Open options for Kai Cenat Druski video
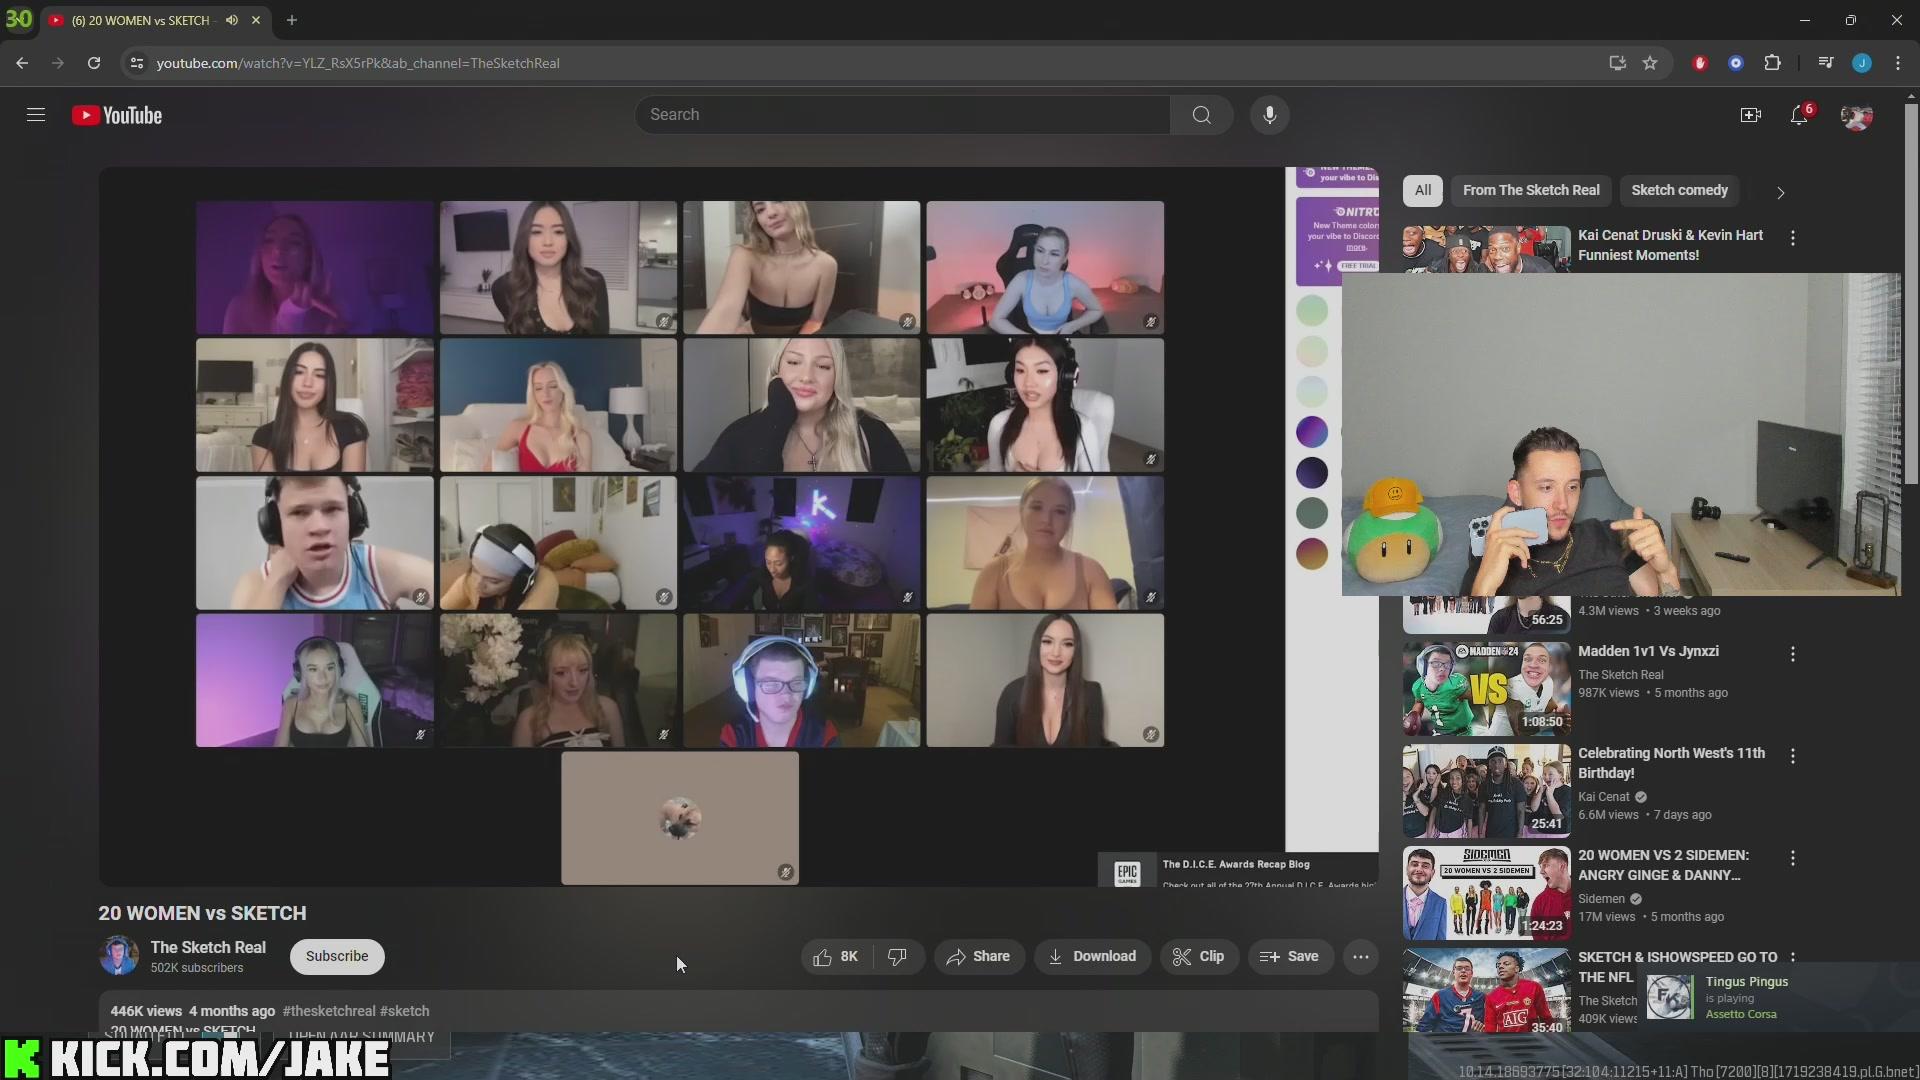The height and width of the screenshot is (1080, 1920). click(x=1792, y=238)
